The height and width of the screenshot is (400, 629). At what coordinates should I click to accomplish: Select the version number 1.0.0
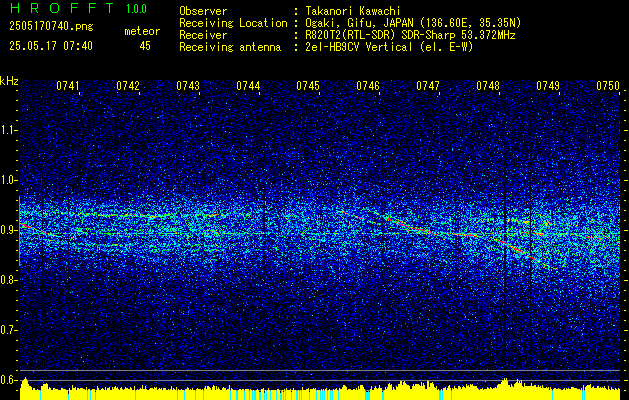click(x=136, y=8)
